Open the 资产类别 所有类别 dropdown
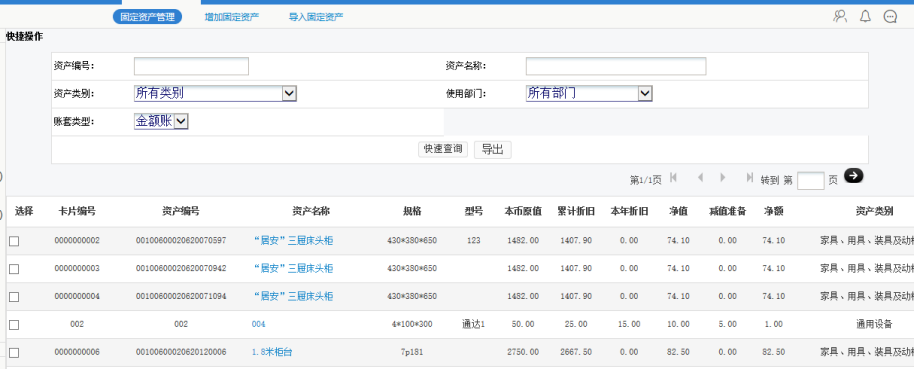Screen dimensions: 914x369 [215, 93]
